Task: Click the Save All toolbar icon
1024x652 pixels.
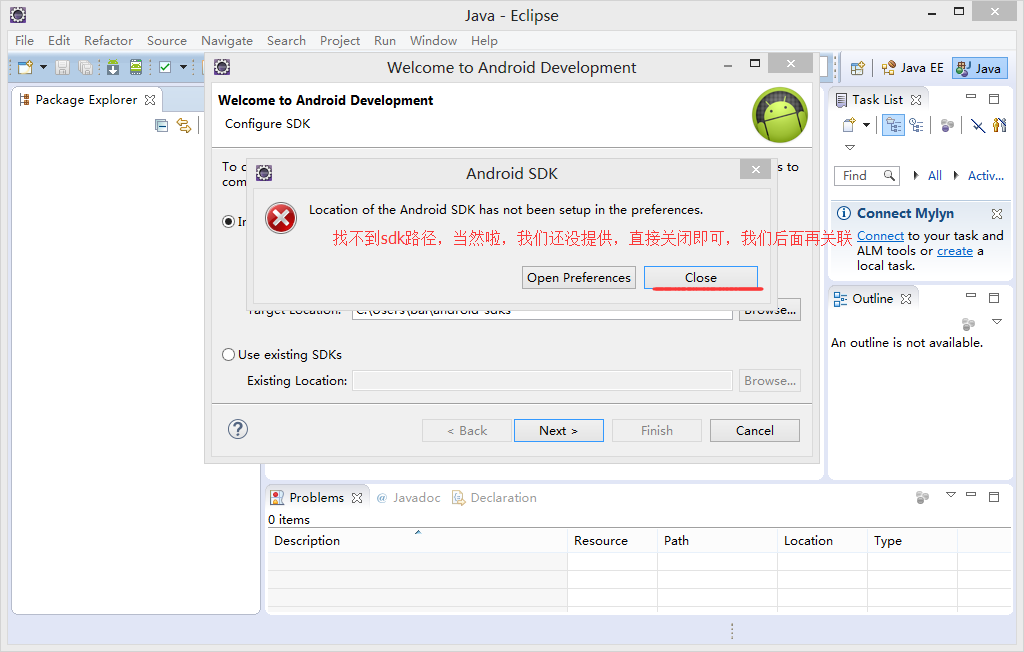Action: coord(85,67)
